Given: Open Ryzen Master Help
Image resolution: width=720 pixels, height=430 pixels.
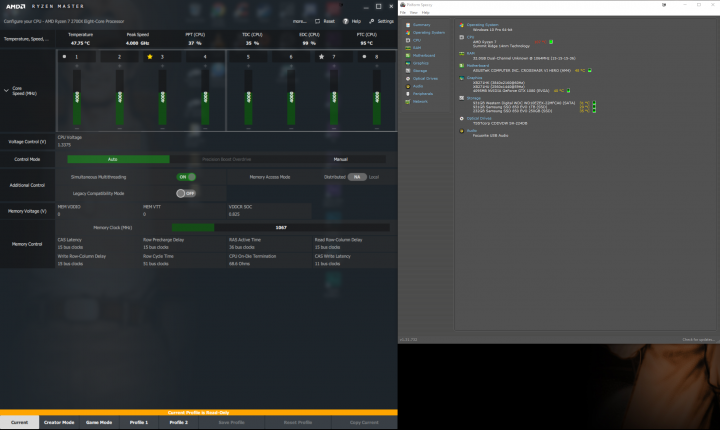Looking at the screenshot, I should tap(352, 21).
